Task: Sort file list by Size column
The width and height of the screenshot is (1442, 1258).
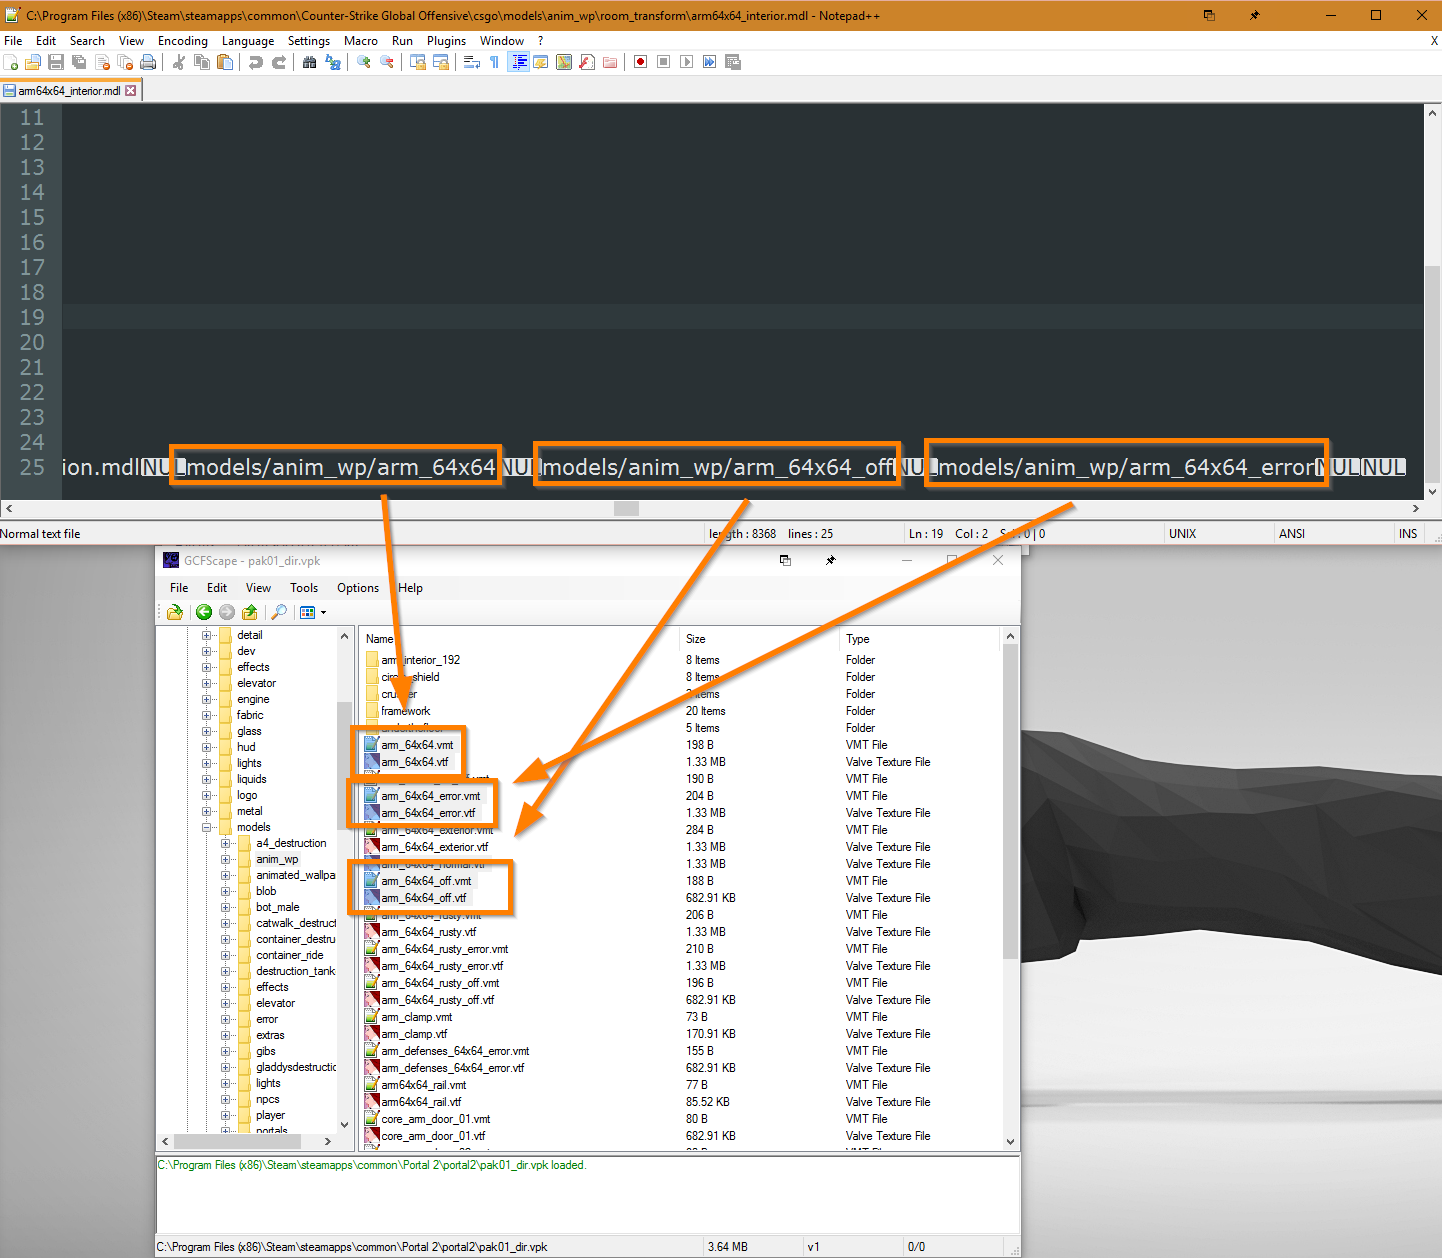Action: point(759,639)
